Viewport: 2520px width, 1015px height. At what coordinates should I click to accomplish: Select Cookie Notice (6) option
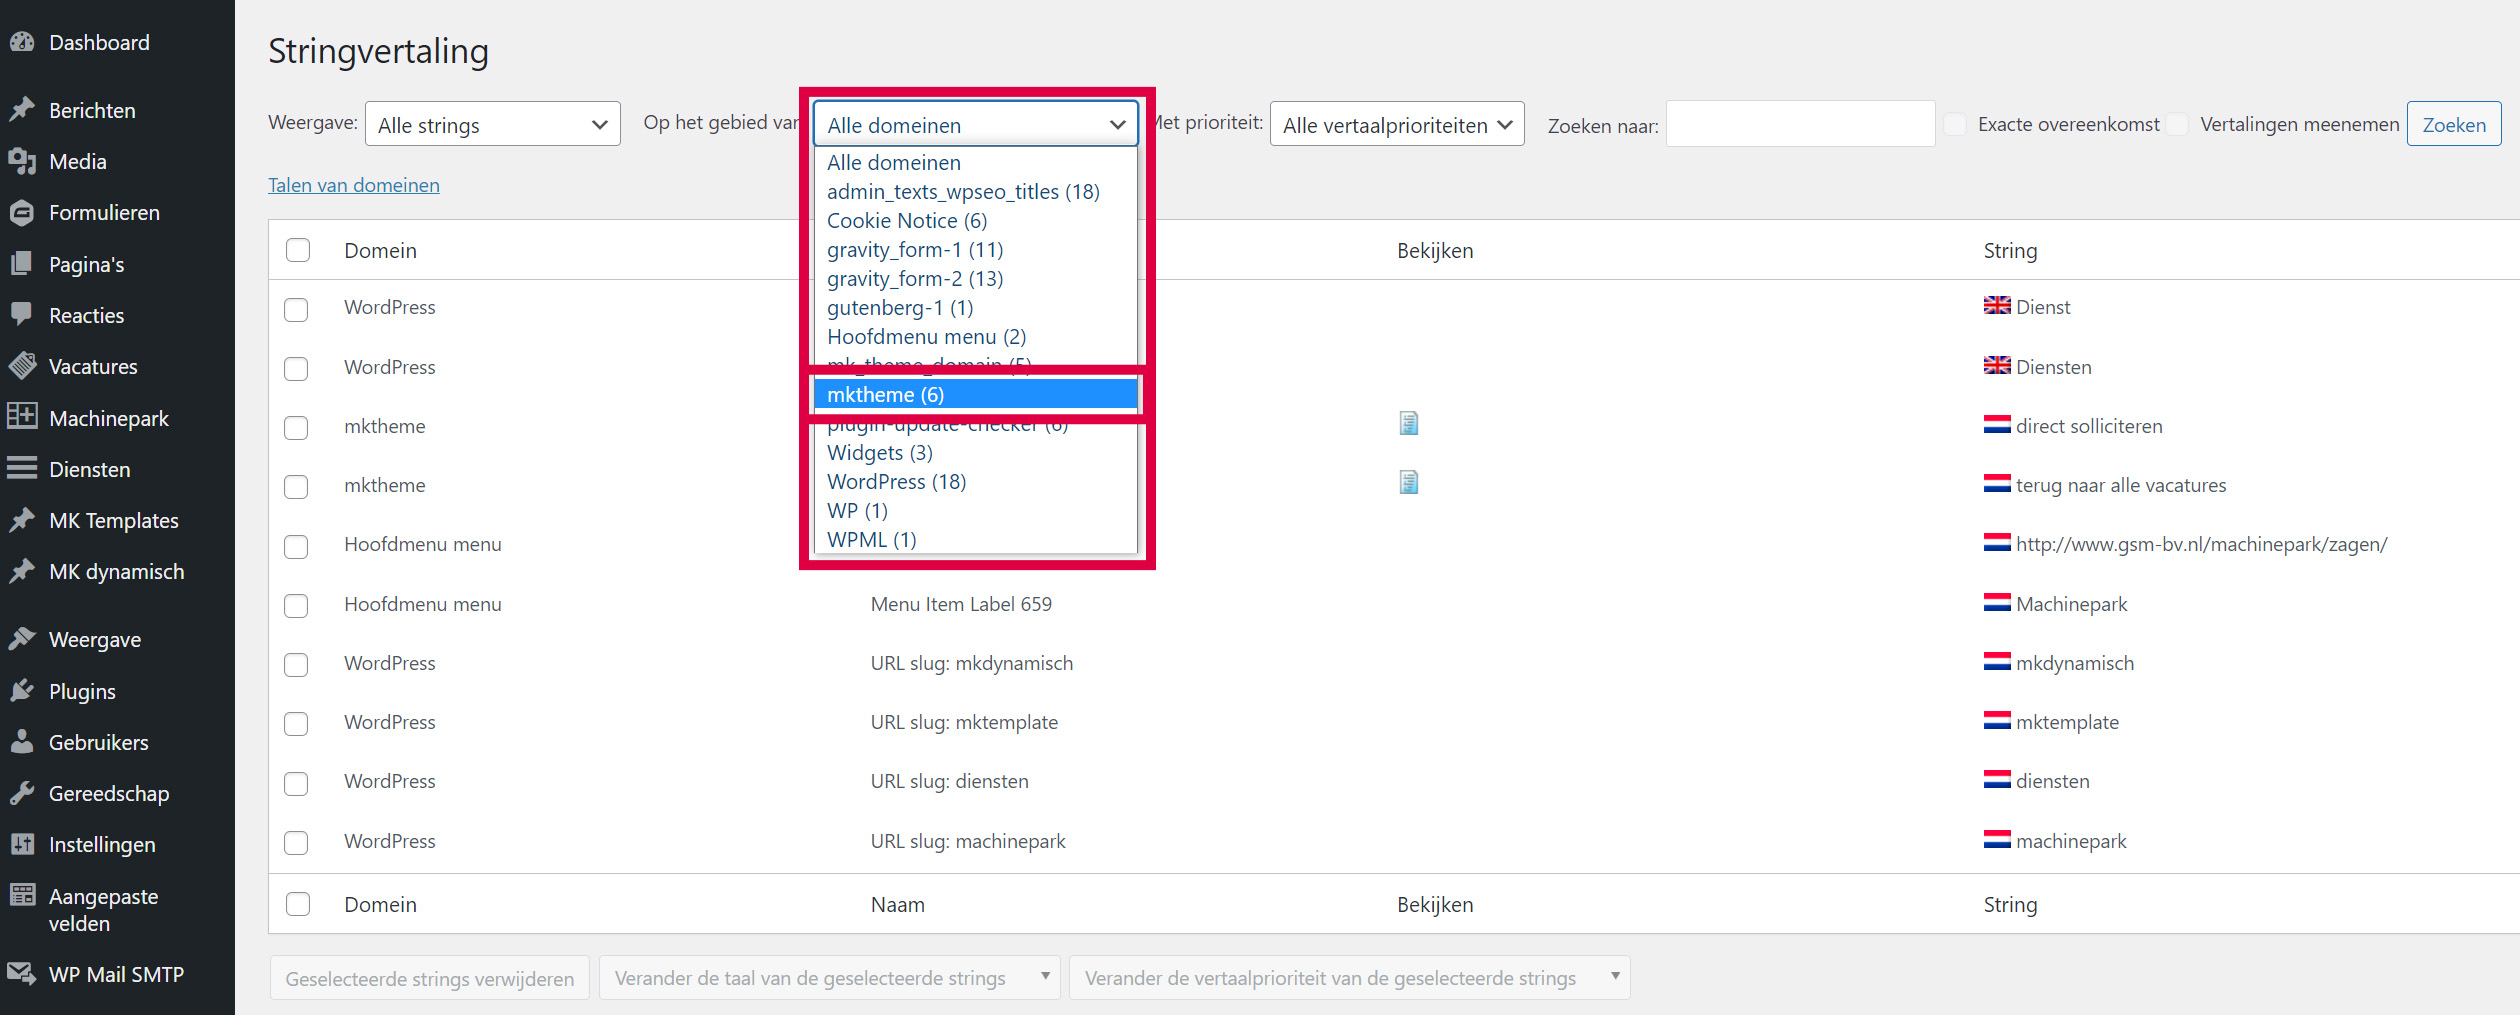976,220
